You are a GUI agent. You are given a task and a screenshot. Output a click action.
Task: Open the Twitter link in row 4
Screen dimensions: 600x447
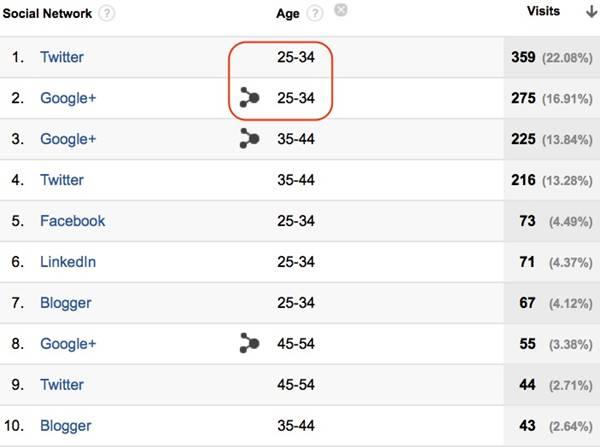pyautogui.click(x=62, y=180)
